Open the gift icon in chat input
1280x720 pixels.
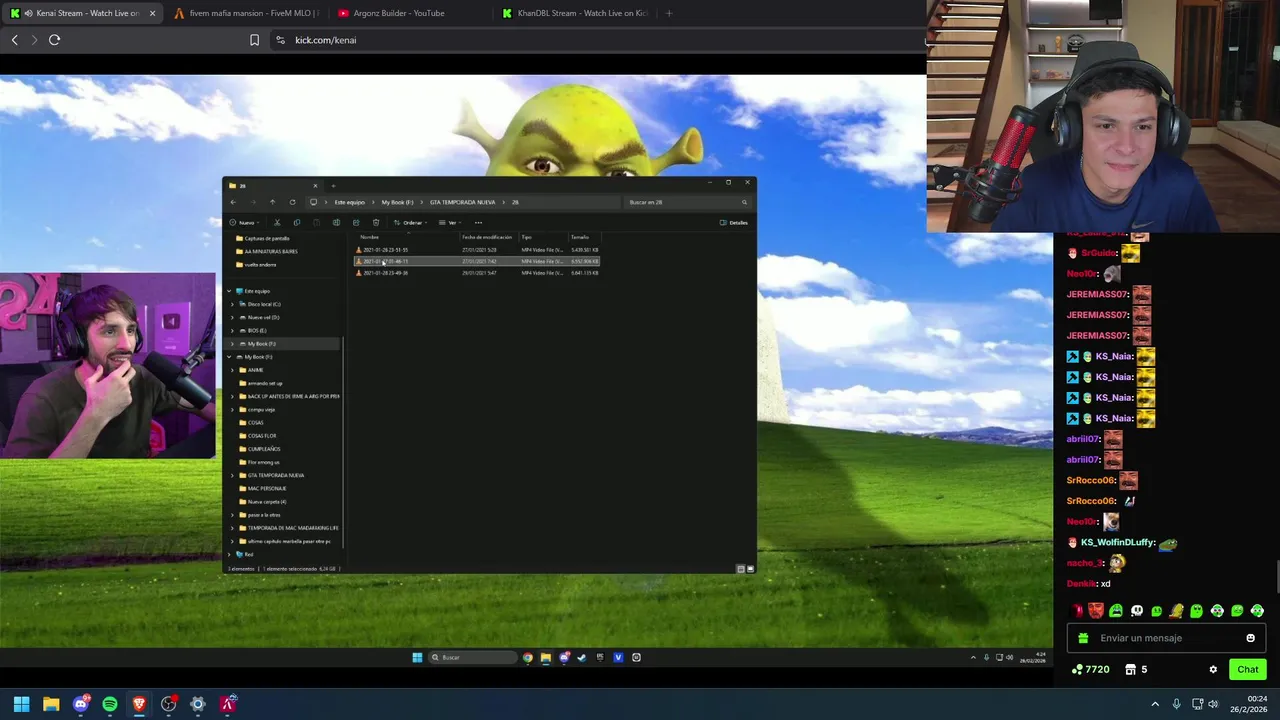(1083, 638)
